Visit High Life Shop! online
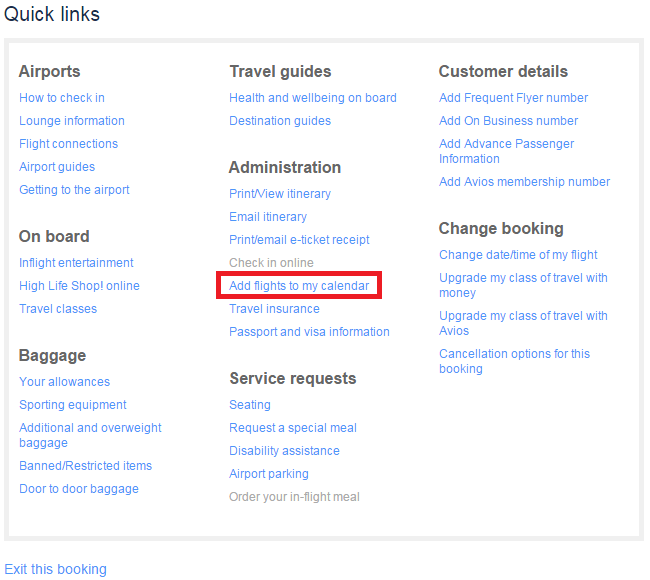 pos(79,286)
